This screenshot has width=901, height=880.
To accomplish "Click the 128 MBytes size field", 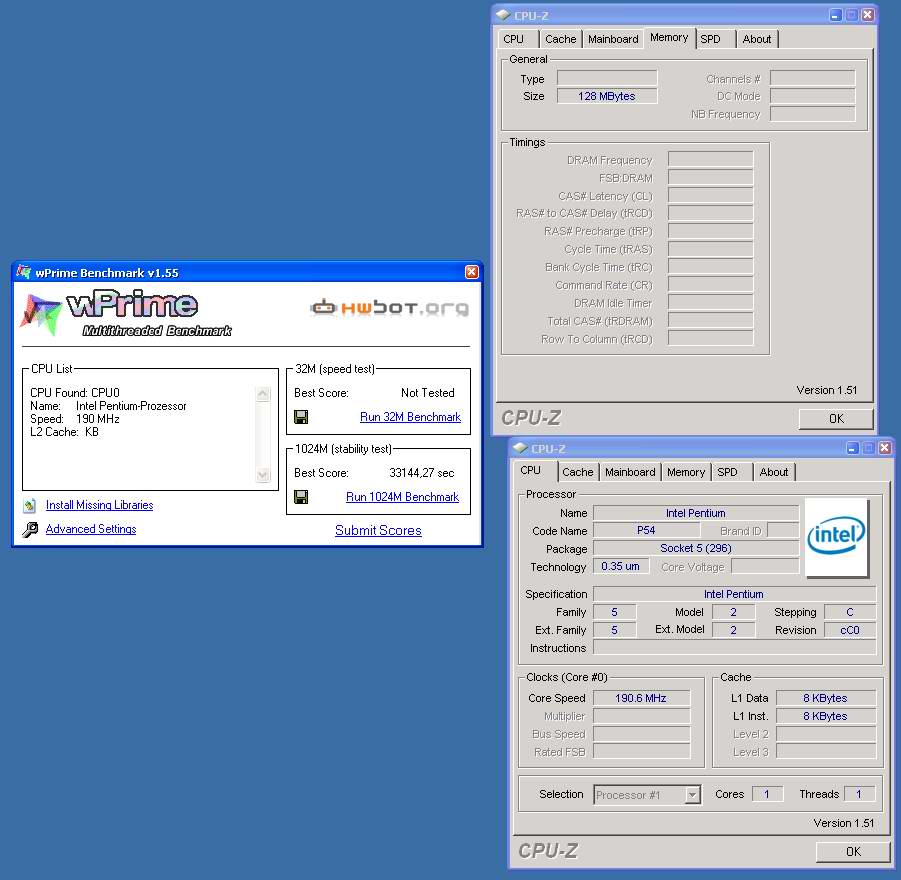I will coord(607,96).
